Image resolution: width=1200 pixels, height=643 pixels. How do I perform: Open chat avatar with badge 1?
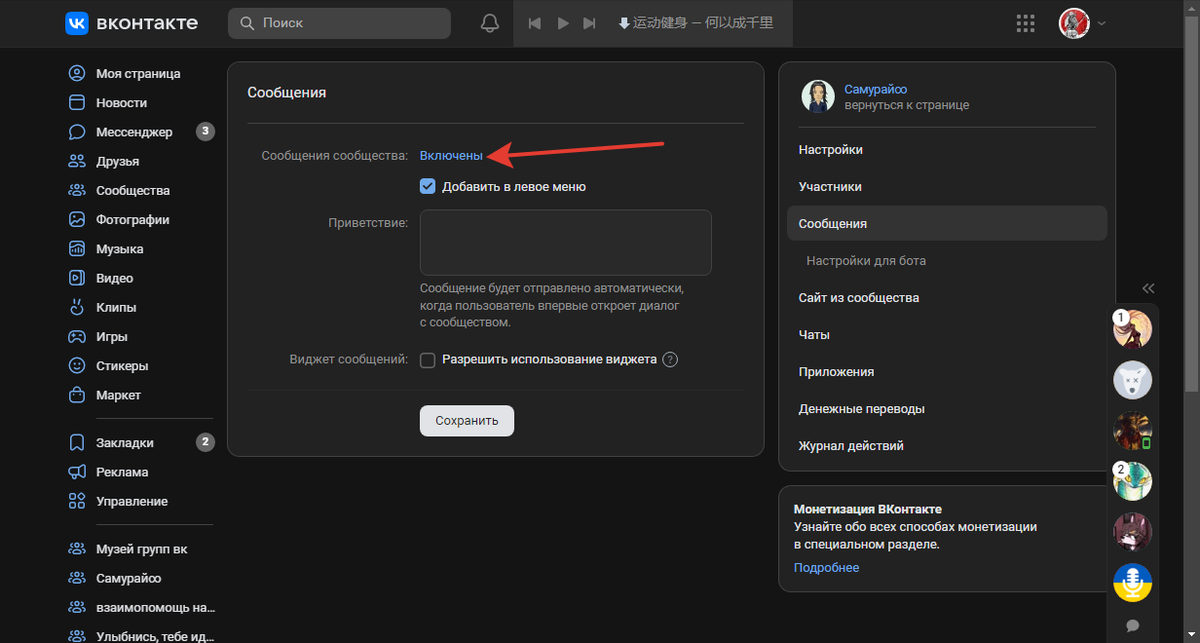pyautogui.click(x=1133, y=329)
